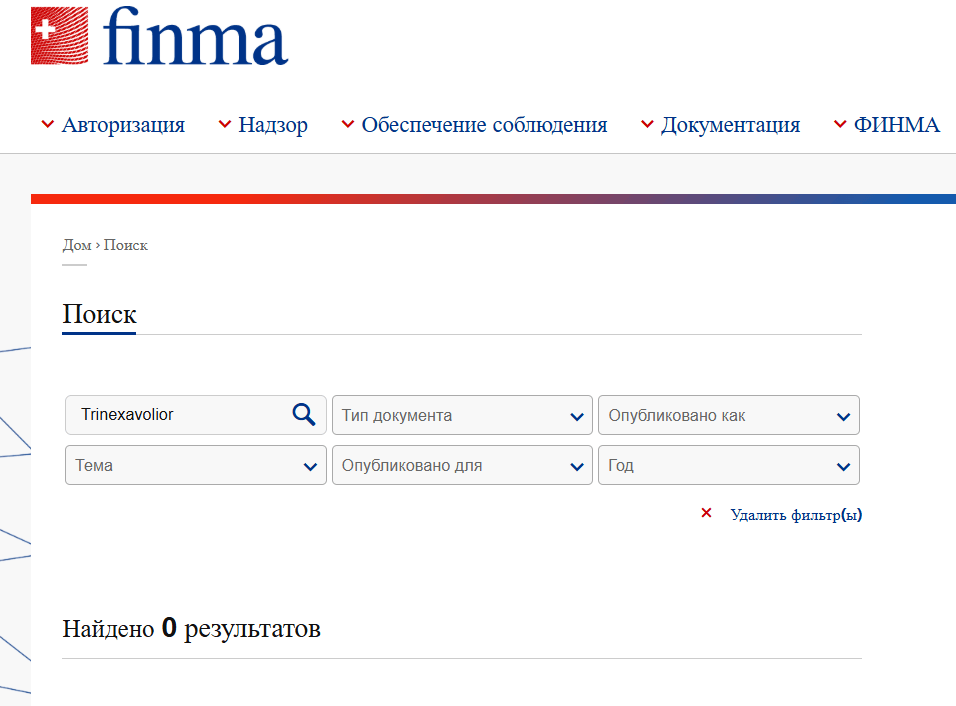Click the FINMA Swiss cross logo
Image resolution: width=956 pixels, height=706 pixels.
pos(58,36)
